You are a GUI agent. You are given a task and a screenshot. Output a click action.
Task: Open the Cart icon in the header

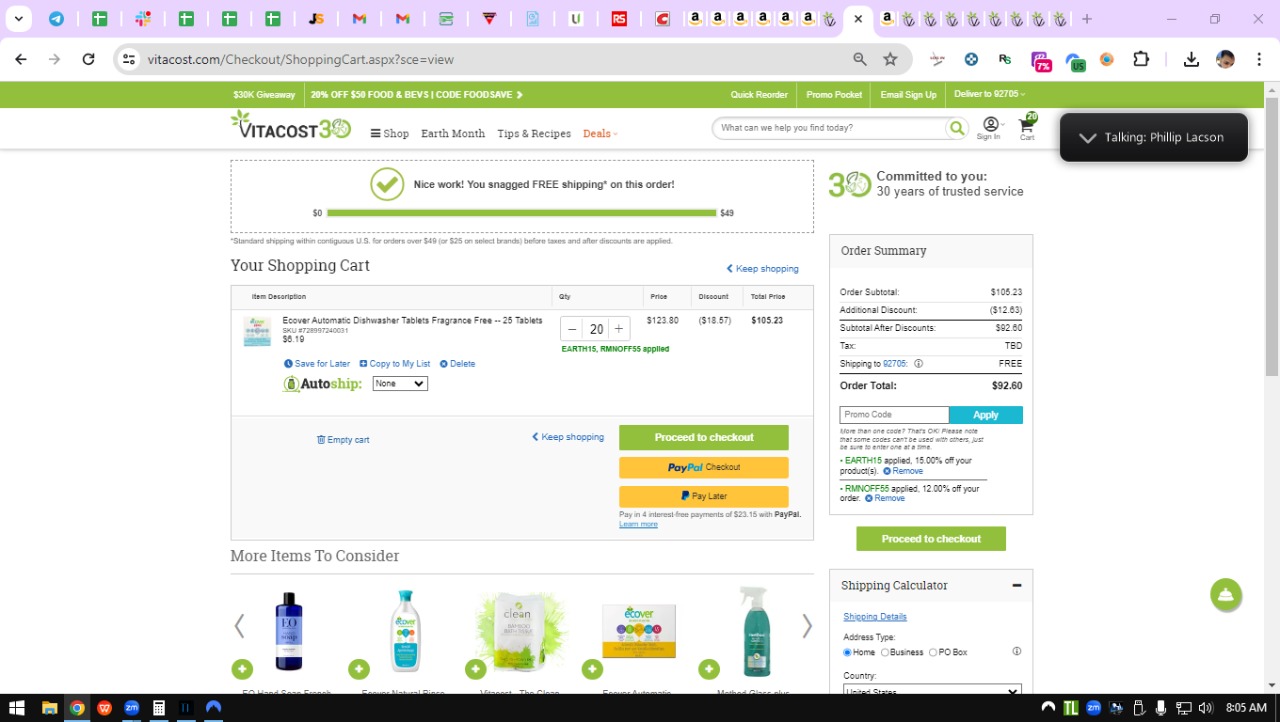click(1027, 127)
